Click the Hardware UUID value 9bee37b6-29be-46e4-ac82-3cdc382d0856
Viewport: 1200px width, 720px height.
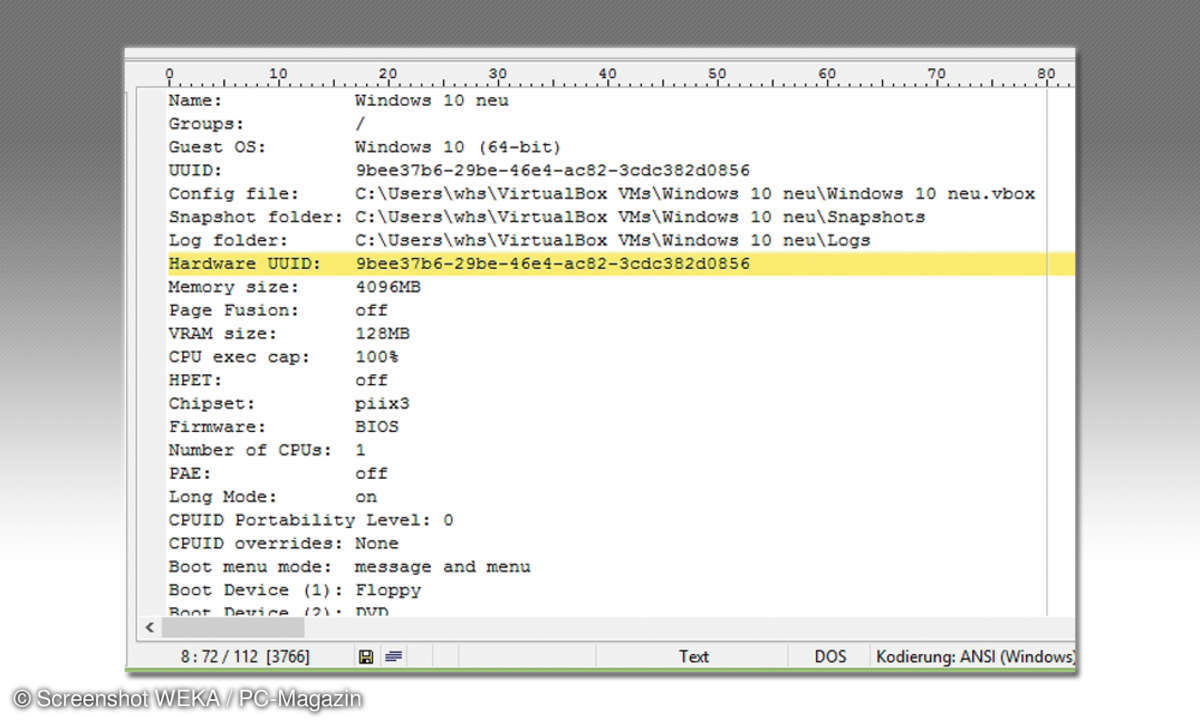coord(552,264)
